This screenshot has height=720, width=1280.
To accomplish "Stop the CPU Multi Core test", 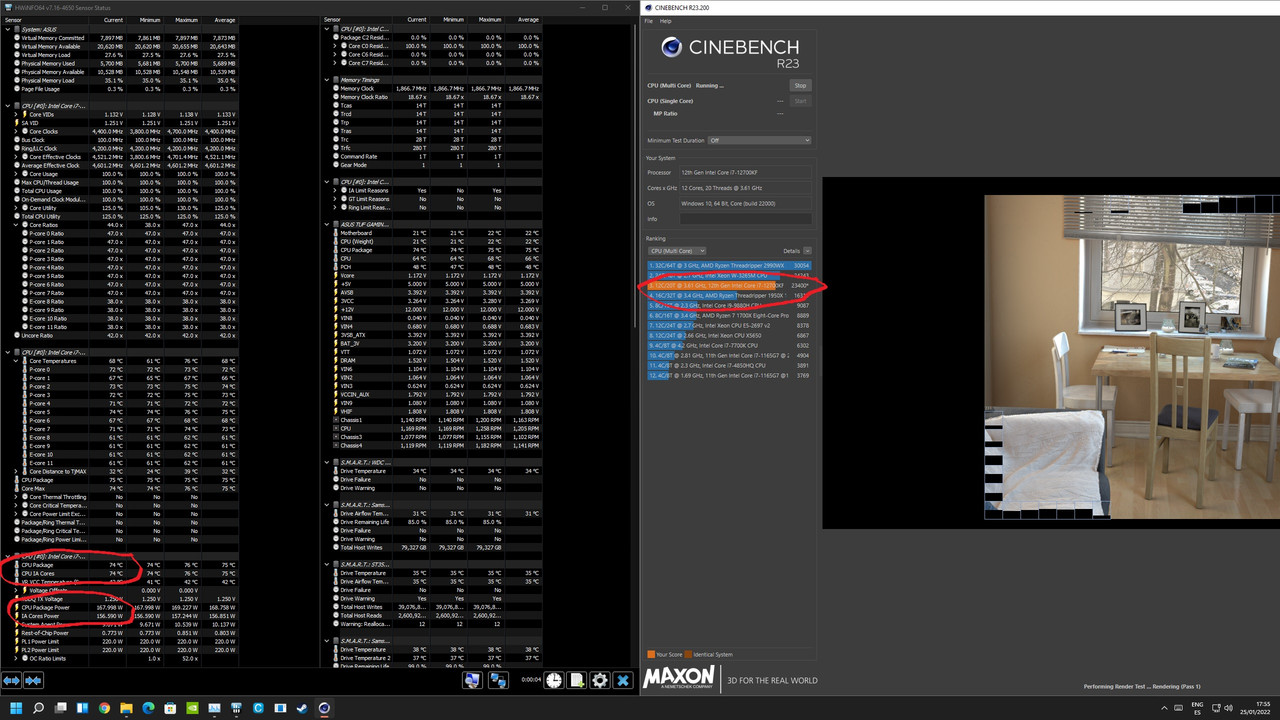I will pos(800,86).
